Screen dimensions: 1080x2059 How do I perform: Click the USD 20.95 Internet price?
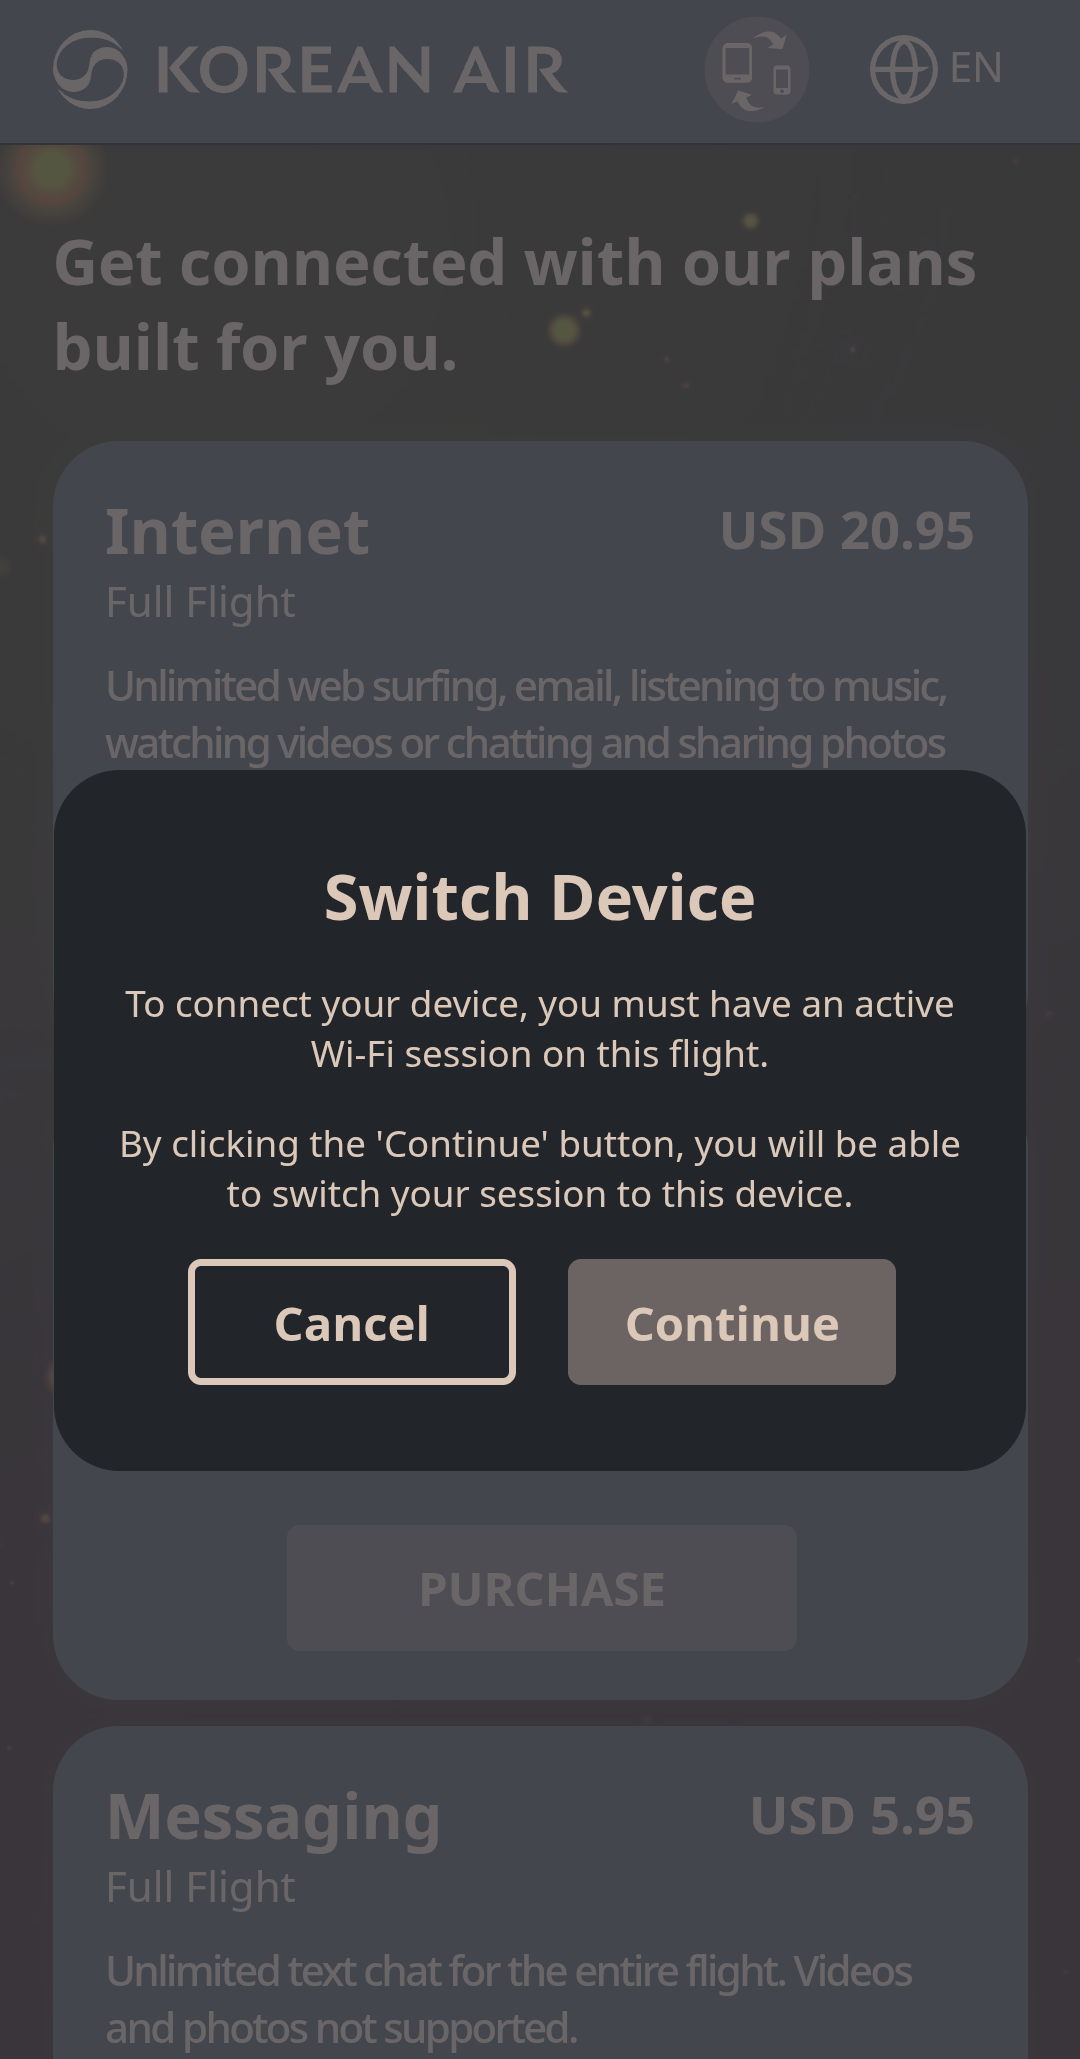(x=847, y=531)
